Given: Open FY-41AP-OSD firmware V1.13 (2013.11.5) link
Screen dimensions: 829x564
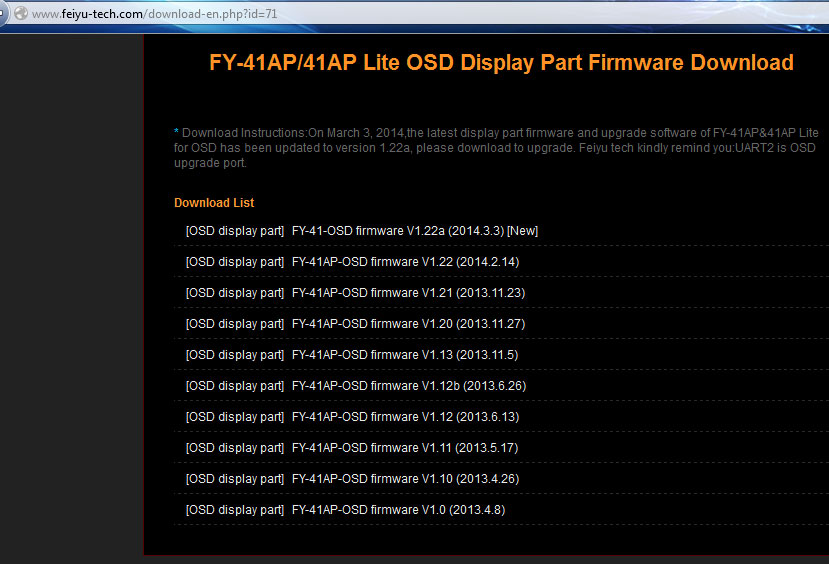Looking at the screenshot, I should point(405,355).
